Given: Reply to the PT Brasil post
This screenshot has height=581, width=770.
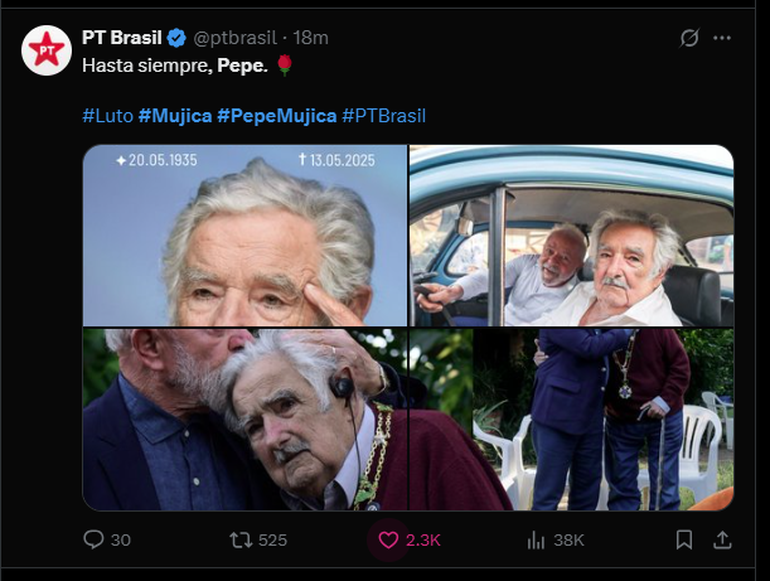Looking at the screenshot, I should click(94, 539).
